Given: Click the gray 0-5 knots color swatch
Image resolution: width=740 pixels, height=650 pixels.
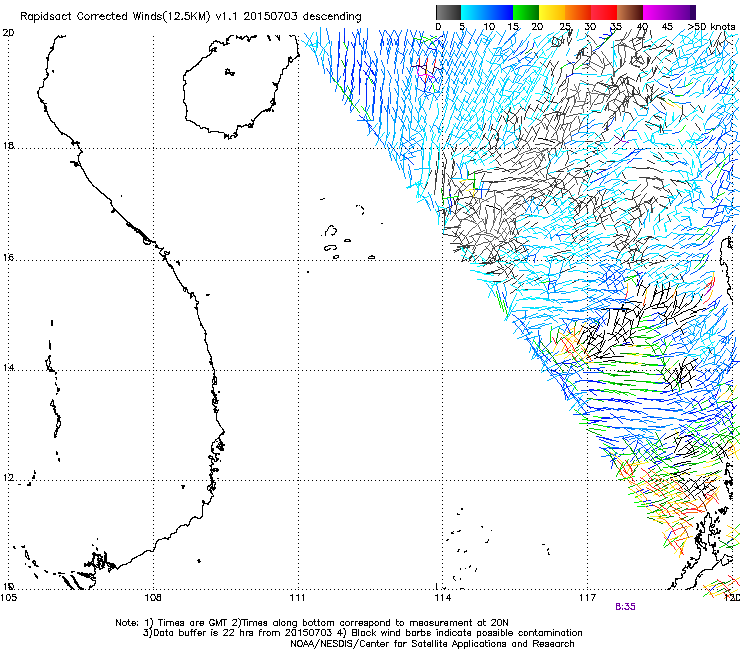Looking at the screenshot, I should point(448,12).
